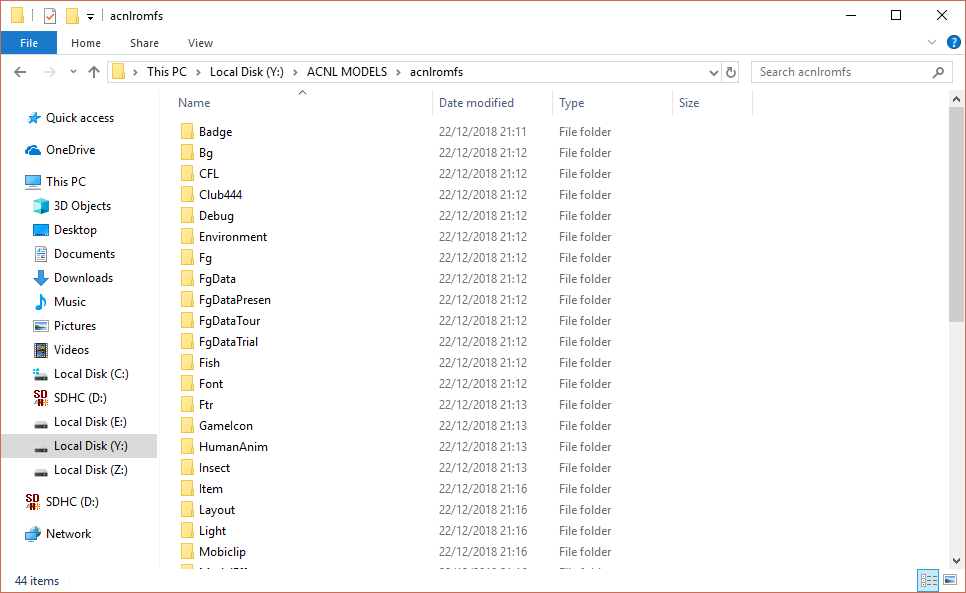Sort by the Date modified column header

click(477, 103)
